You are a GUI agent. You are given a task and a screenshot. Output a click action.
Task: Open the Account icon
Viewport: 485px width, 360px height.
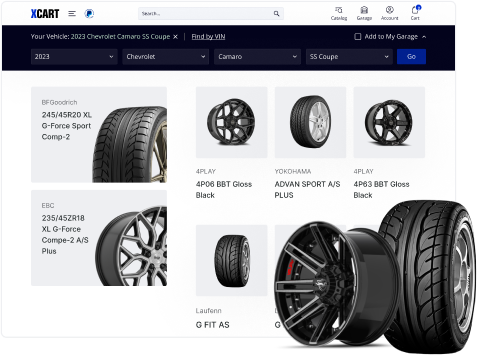[389, 13]
